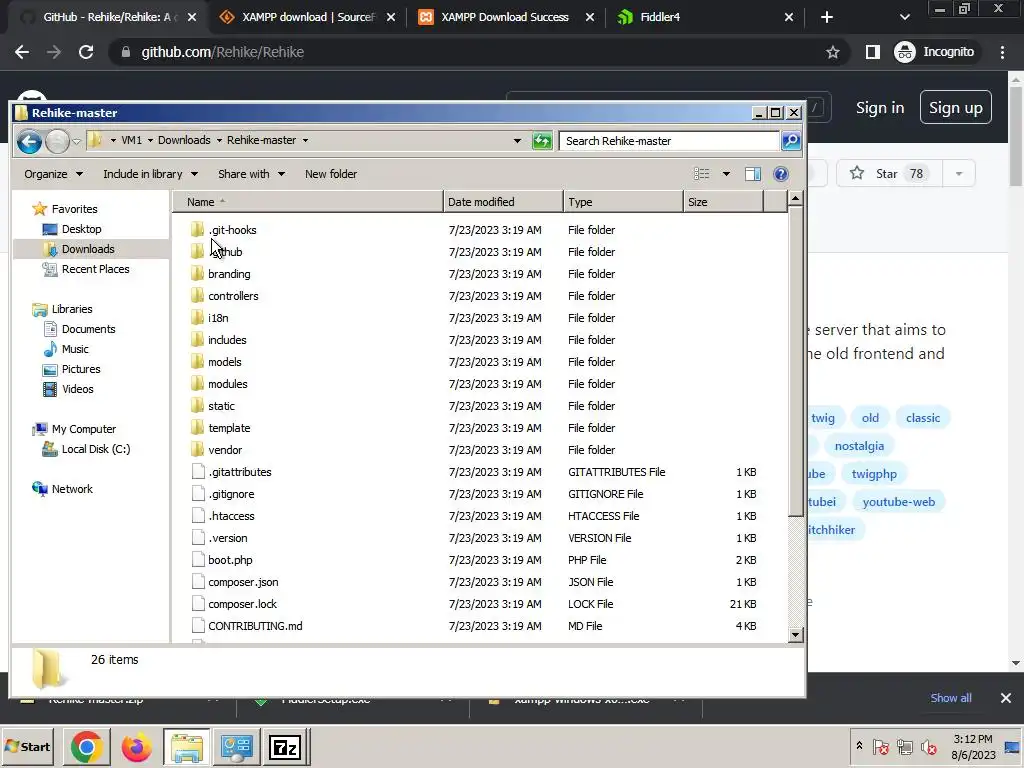1024x768 pixels.
Task: Select Network in the navigation pane
Action: [x=72, y=489]
